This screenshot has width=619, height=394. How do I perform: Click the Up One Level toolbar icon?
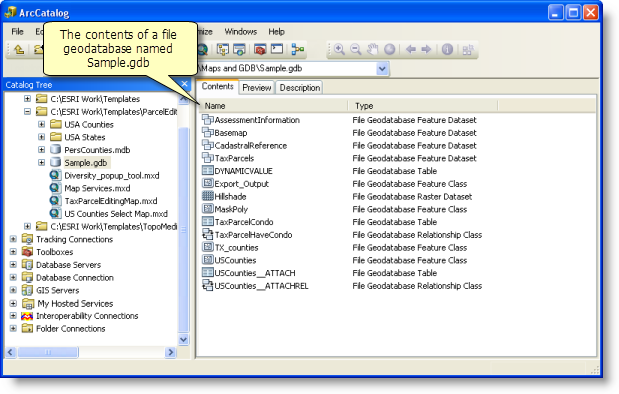[x=19, y=49]
